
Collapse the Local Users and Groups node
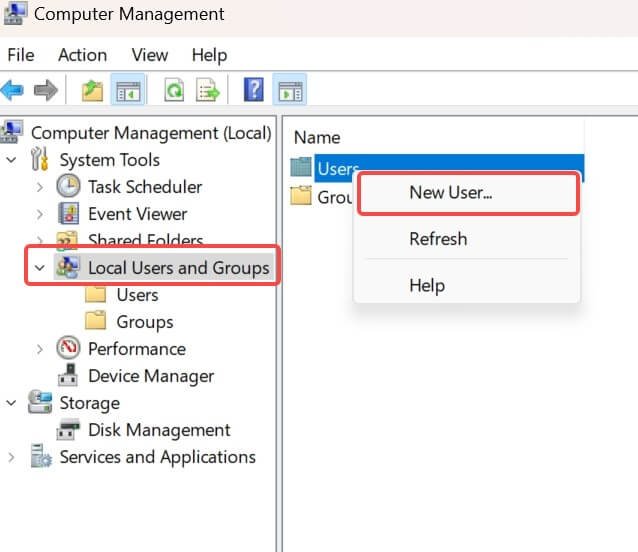[40, 268]
